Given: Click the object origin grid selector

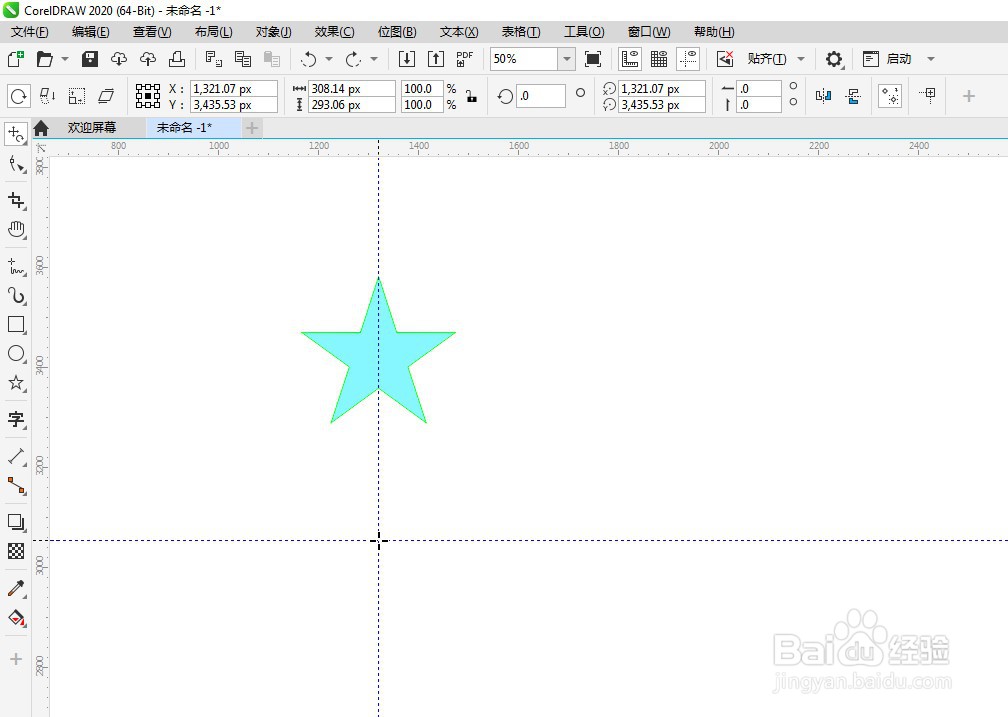Looking at the screenshot, I should point(148,96).
